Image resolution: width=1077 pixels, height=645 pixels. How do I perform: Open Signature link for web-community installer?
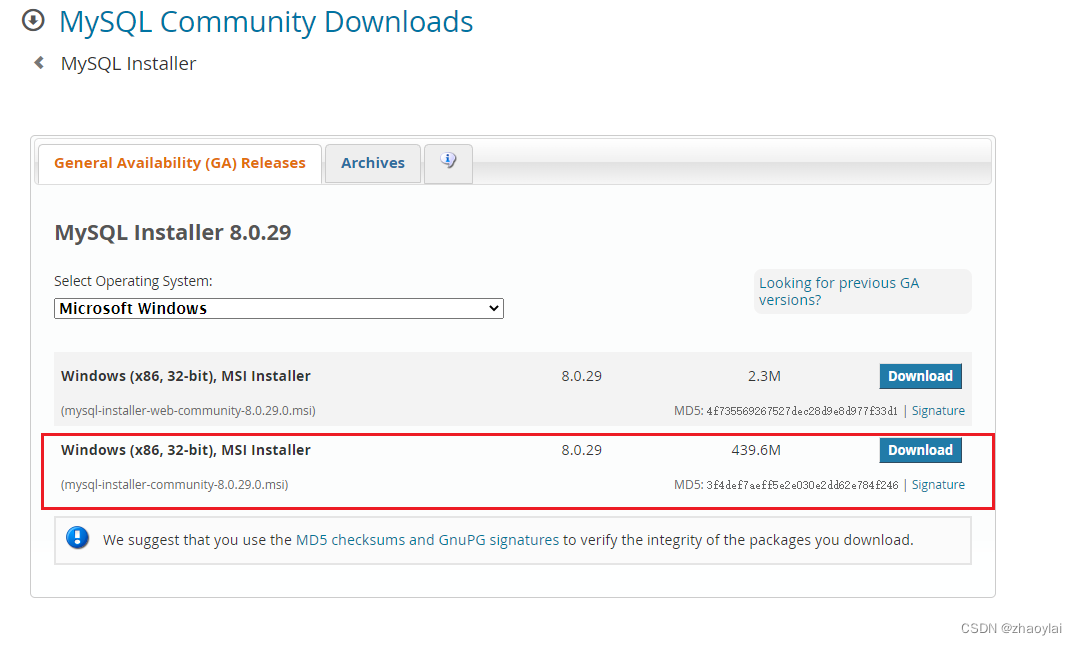938,411
